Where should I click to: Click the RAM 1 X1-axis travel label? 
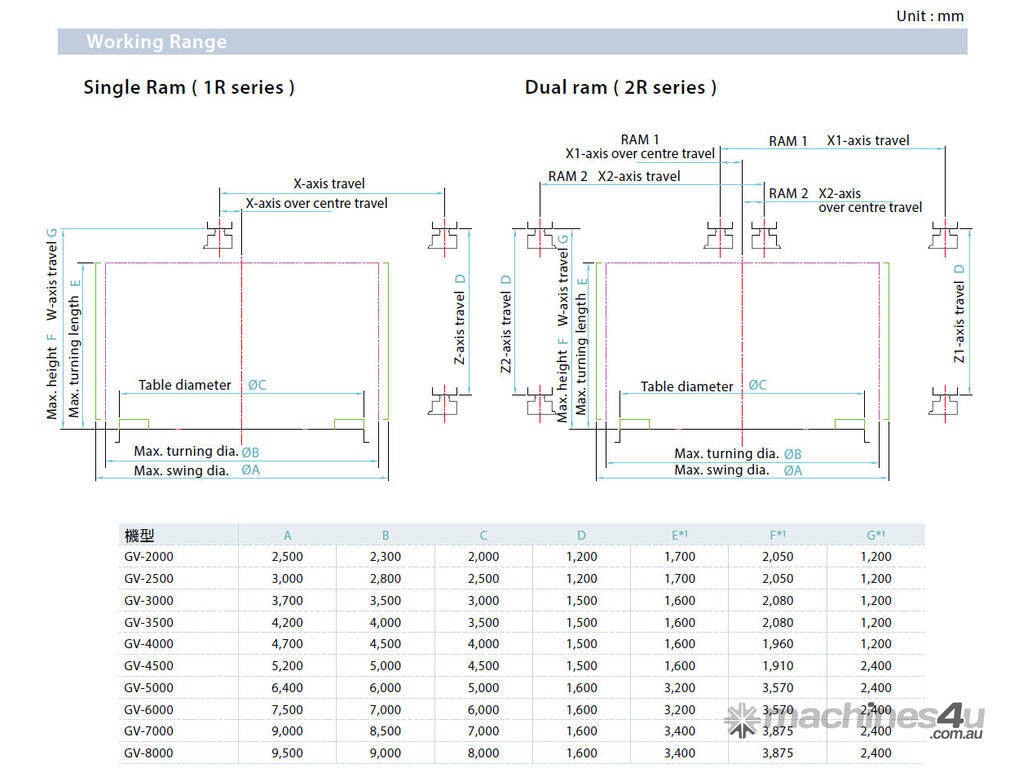point(839,141)
